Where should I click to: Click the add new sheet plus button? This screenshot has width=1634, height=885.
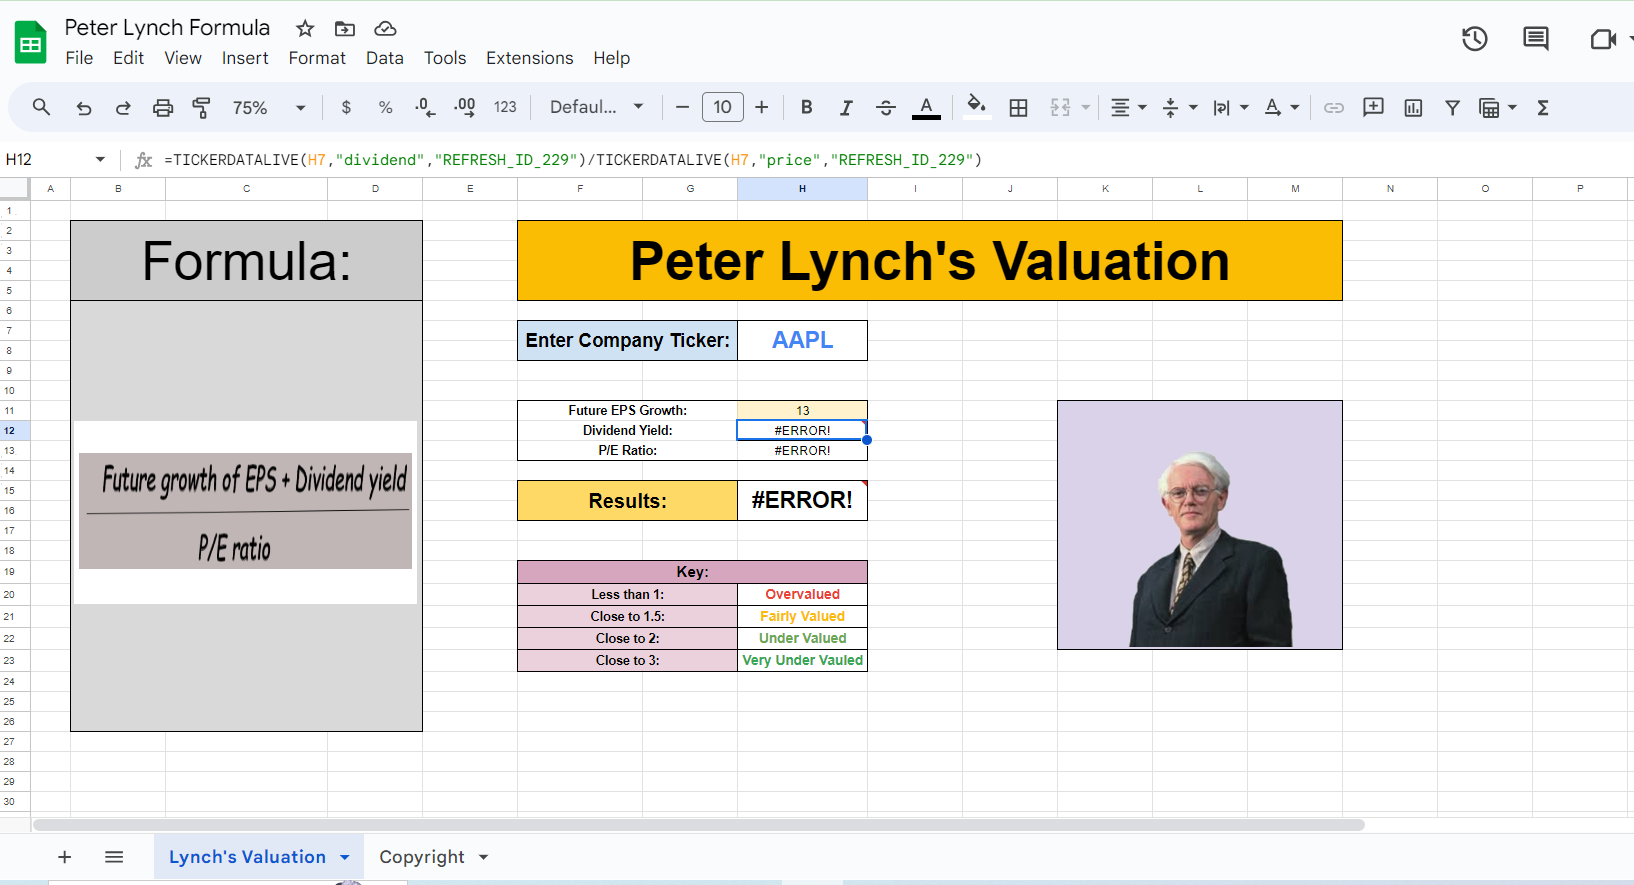(x=65, y=858)
